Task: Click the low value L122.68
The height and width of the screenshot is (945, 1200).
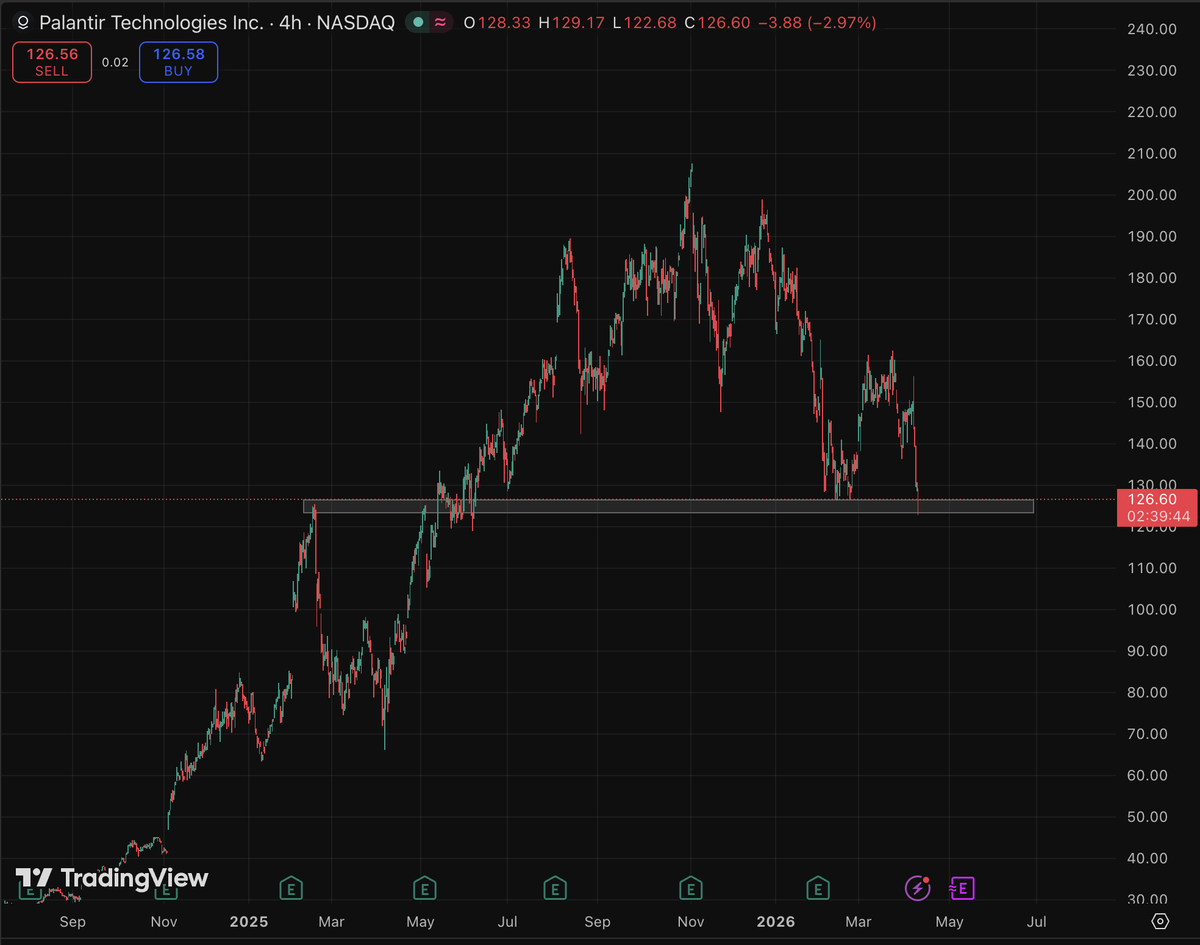Action: click(647, 22)
